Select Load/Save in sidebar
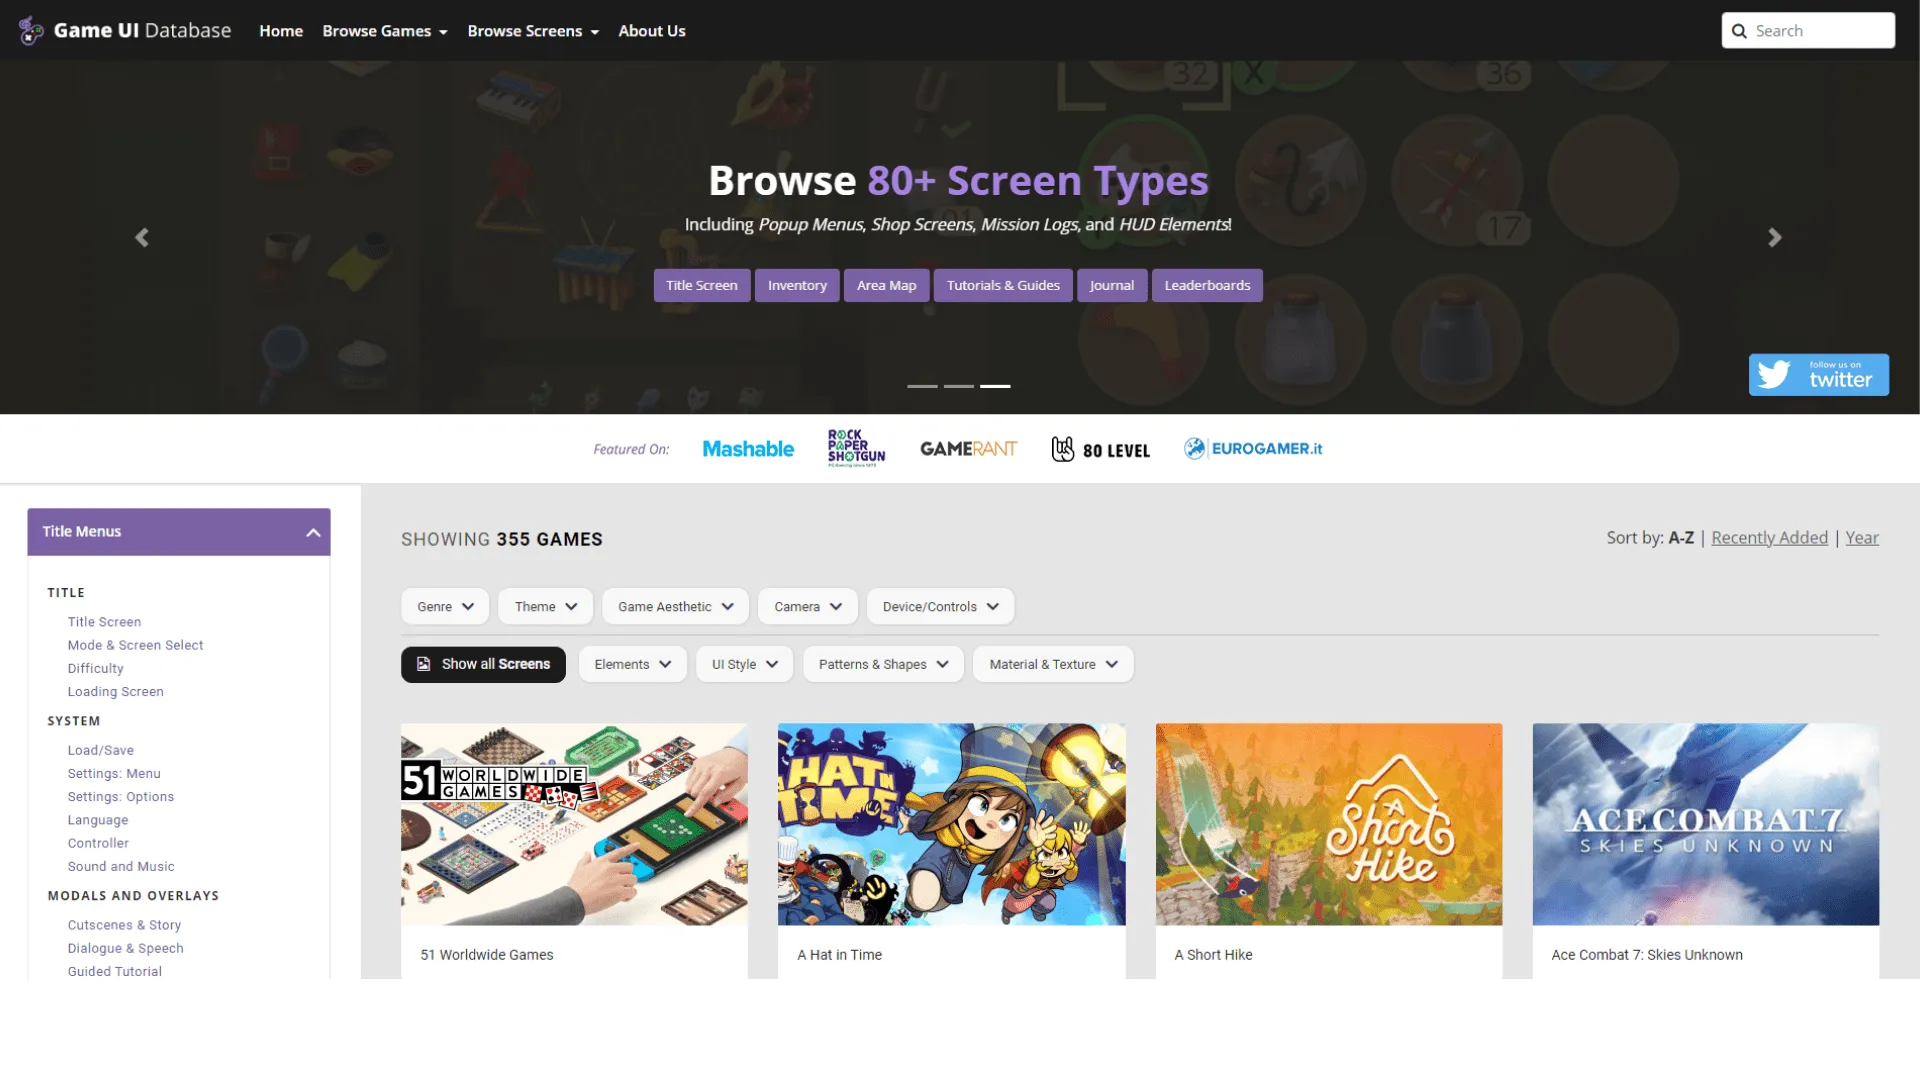Screen dimensions: 1920x1080 pyautogui.click(x=100, y=750)
